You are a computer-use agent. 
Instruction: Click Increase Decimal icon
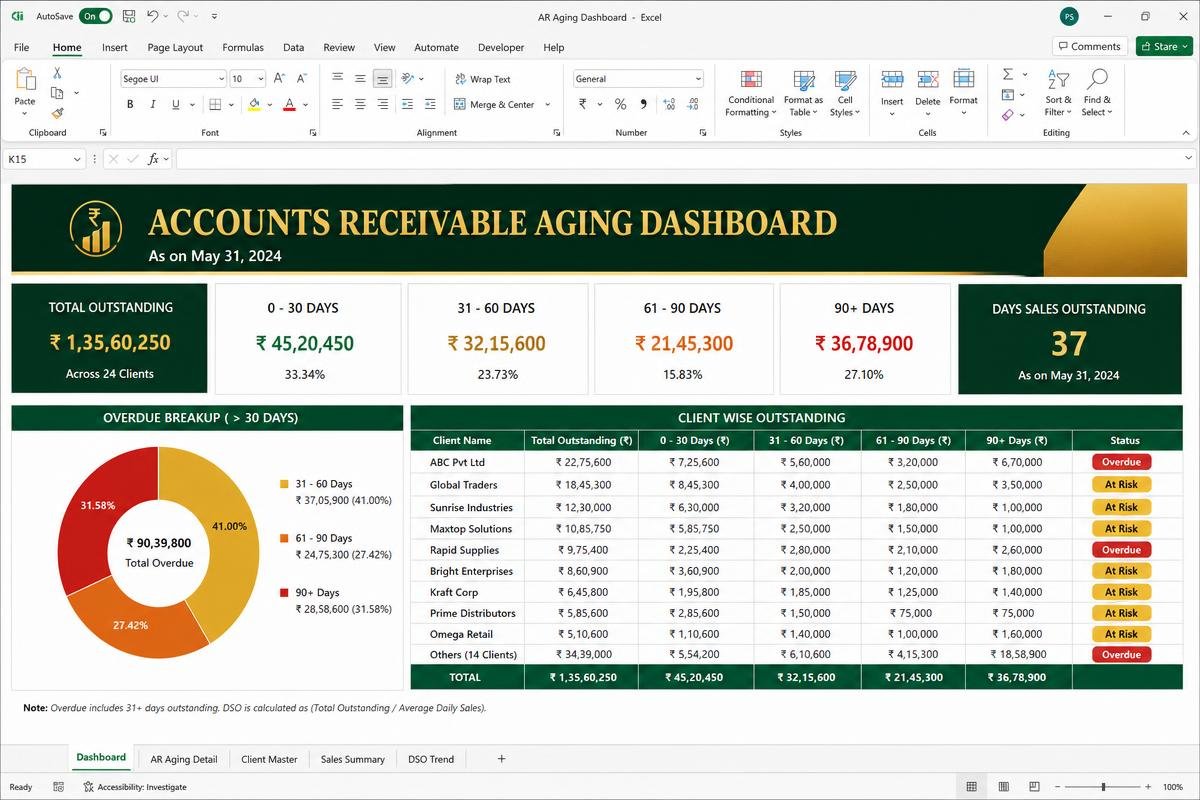667,104
